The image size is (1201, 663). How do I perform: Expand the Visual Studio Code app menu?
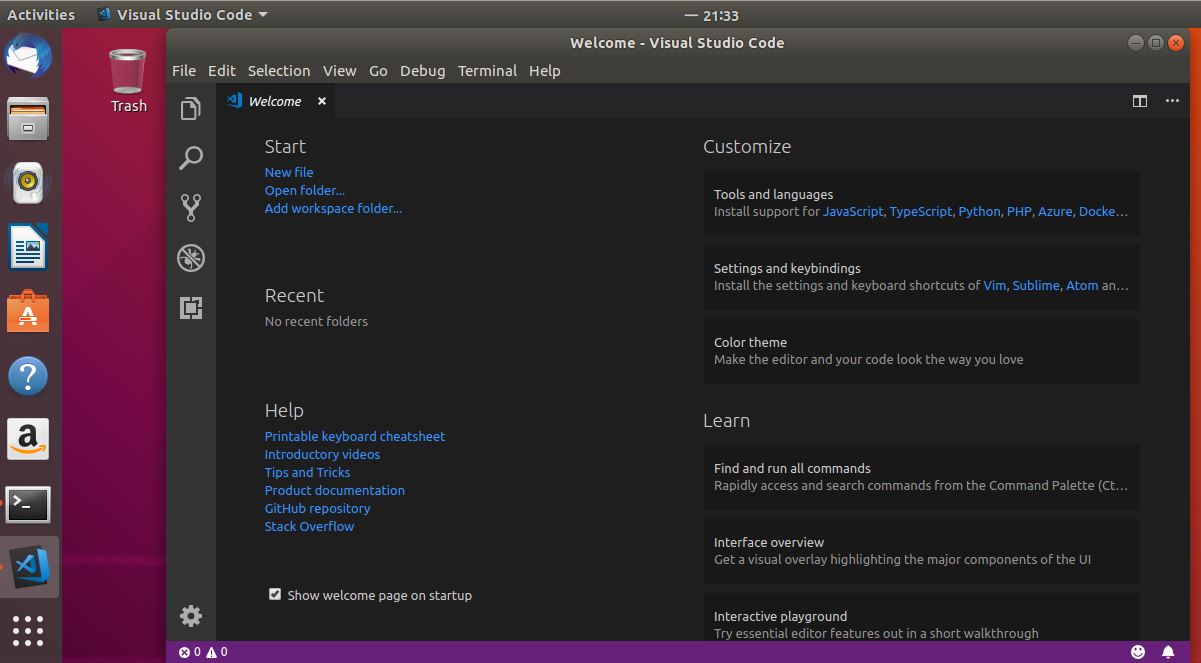(x=183, y=15)
